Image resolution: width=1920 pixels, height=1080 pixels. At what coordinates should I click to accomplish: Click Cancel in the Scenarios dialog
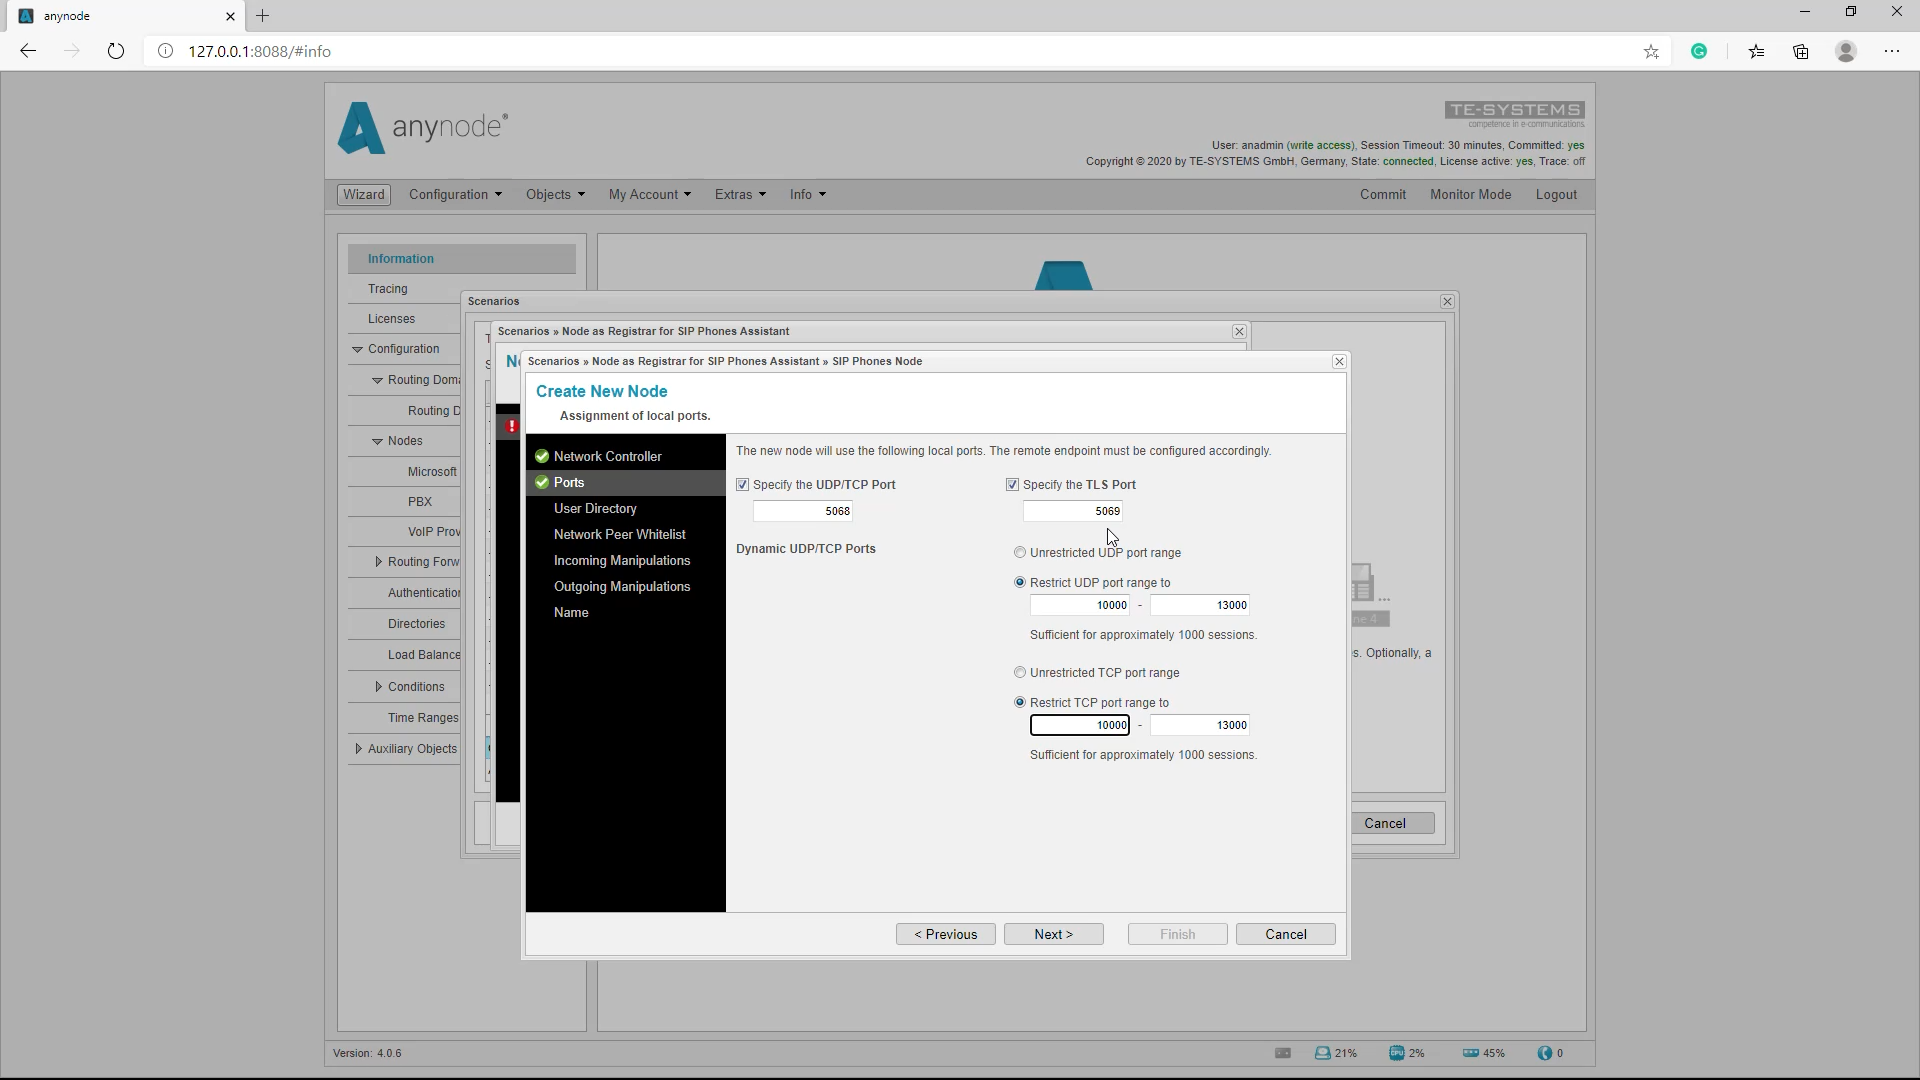click(x=1392, y=823)
